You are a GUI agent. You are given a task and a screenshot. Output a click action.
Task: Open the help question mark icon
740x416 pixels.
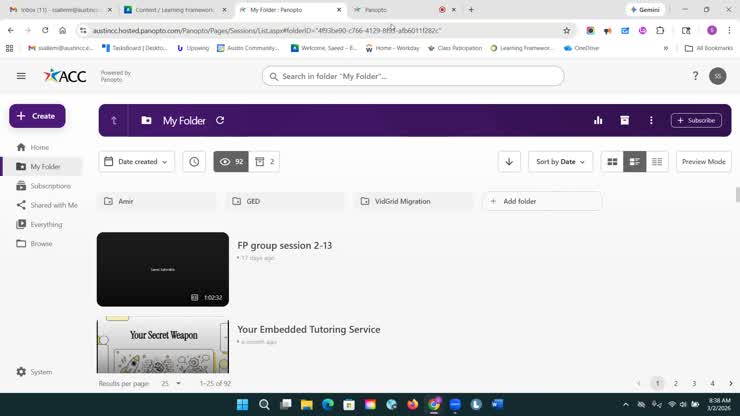point(695,76)
